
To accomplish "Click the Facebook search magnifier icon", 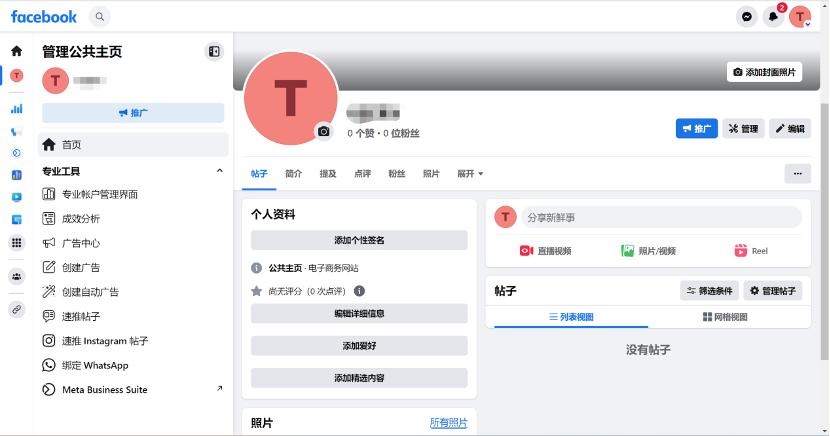I will [x=99, y=16].
